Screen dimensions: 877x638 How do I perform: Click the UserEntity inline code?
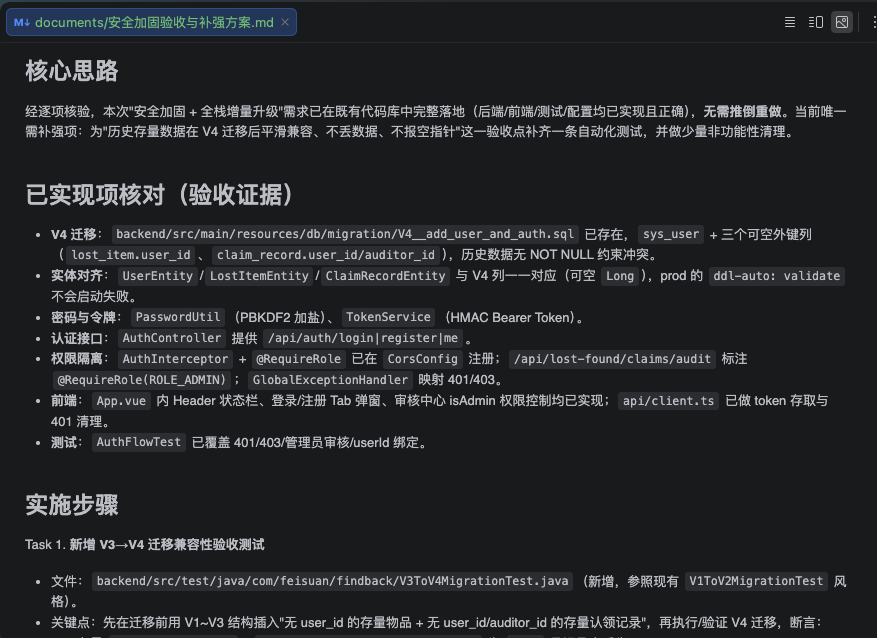(157, 276)
